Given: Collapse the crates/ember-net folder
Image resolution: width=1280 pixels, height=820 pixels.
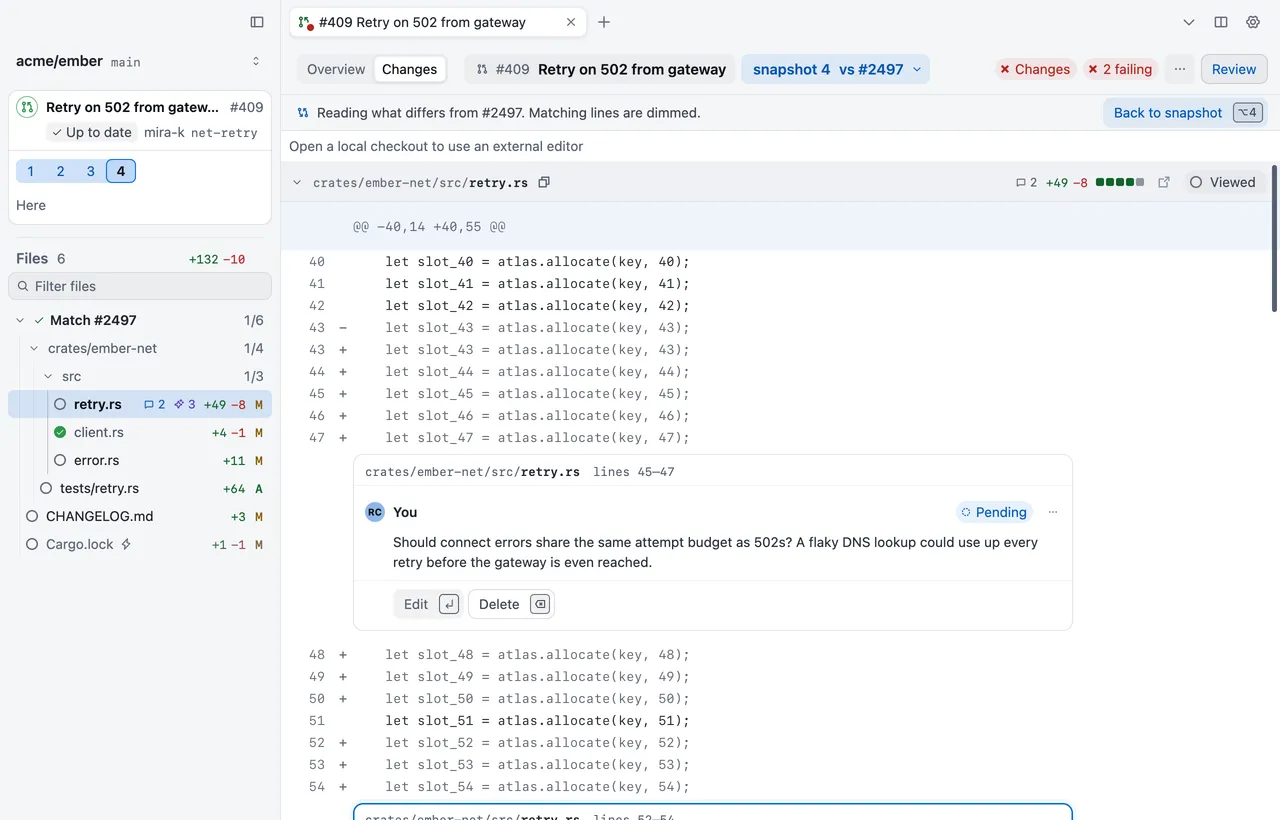Looking at the screenshot, I should 34,348.
